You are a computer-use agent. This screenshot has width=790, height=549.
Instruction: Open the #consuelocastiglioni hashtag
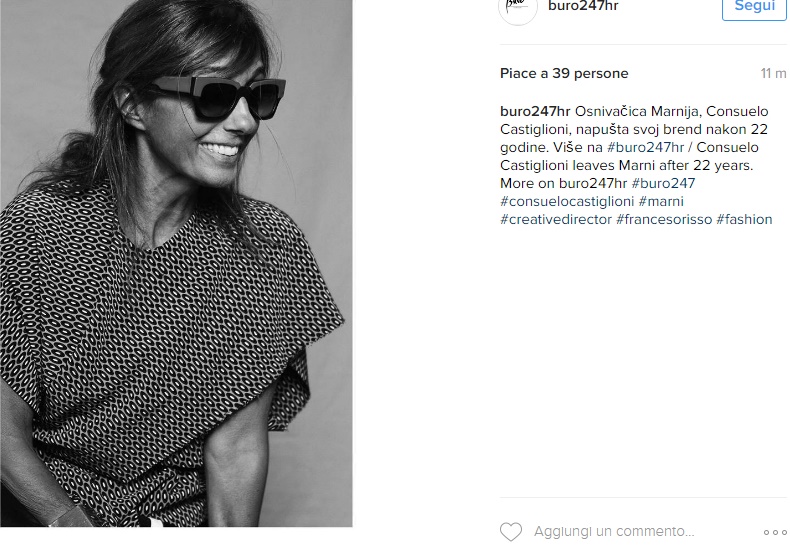[567, 201]
